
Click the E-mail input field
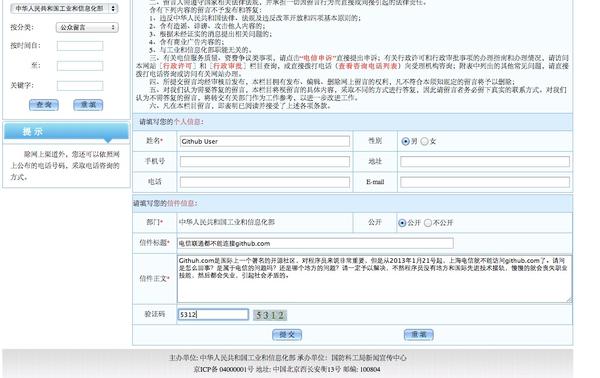tap(485, 182)
